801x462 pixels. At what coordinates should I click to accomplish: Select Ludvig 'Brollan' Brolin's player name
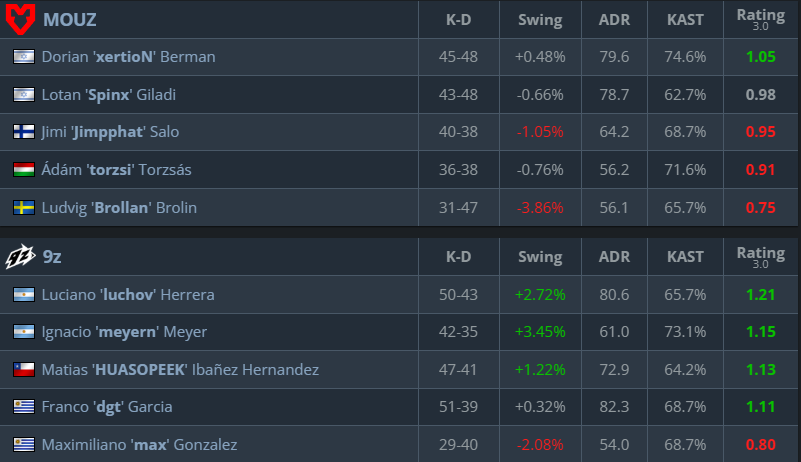(x=119, y=208)
